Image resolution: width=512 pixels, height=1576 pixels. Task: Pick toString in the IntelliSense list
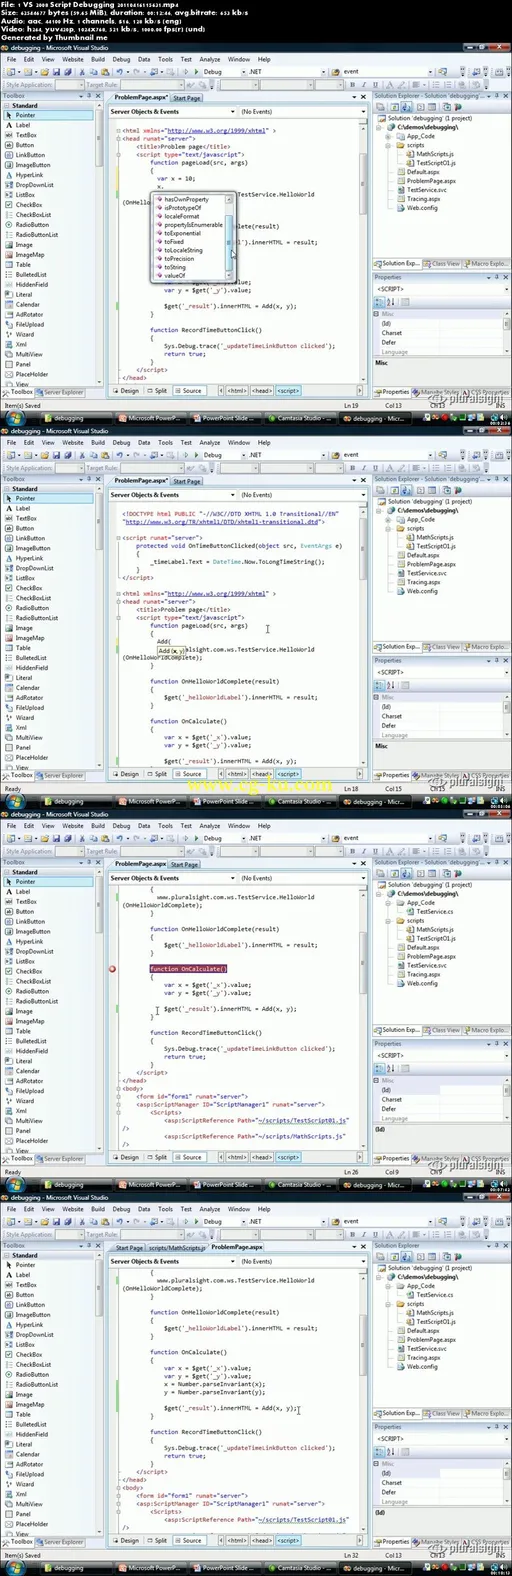(x=175, y=267)
